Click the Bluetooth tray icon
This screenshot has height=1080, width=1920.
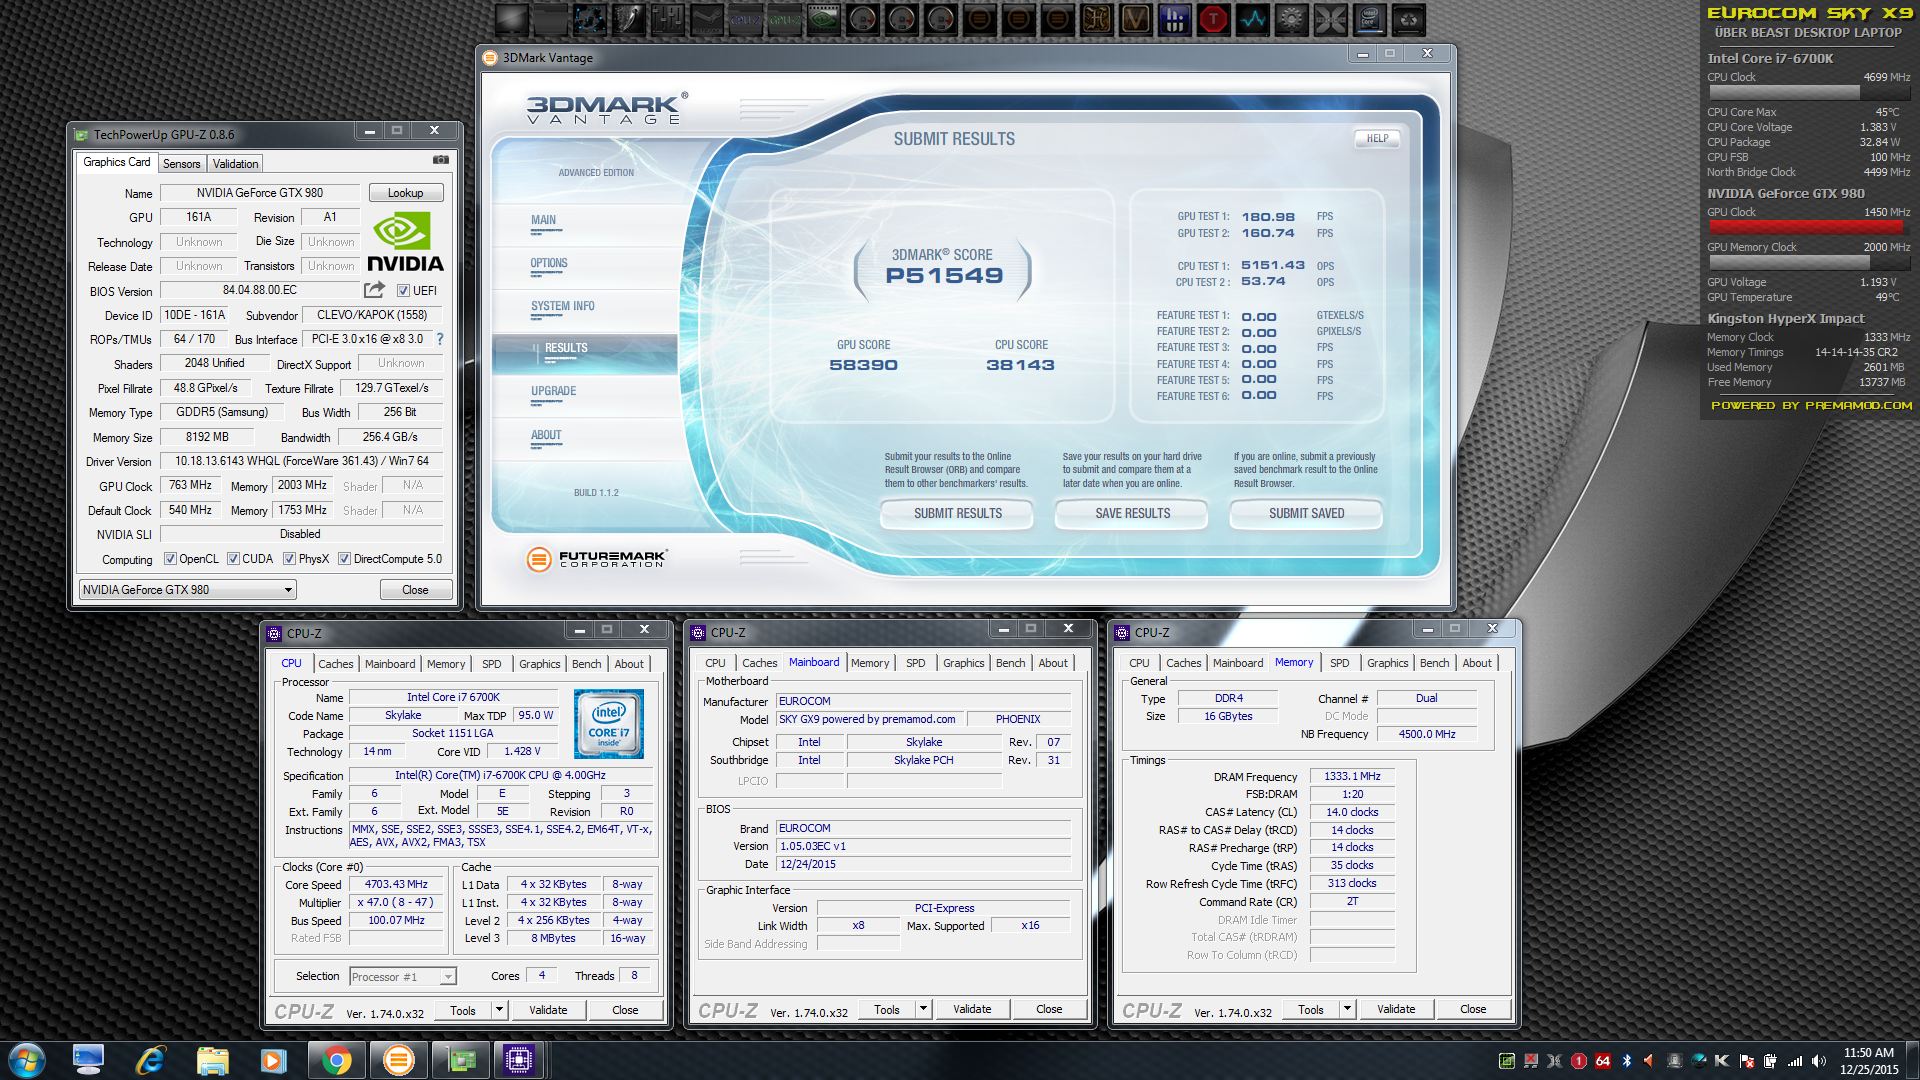coord(1627,1061)
